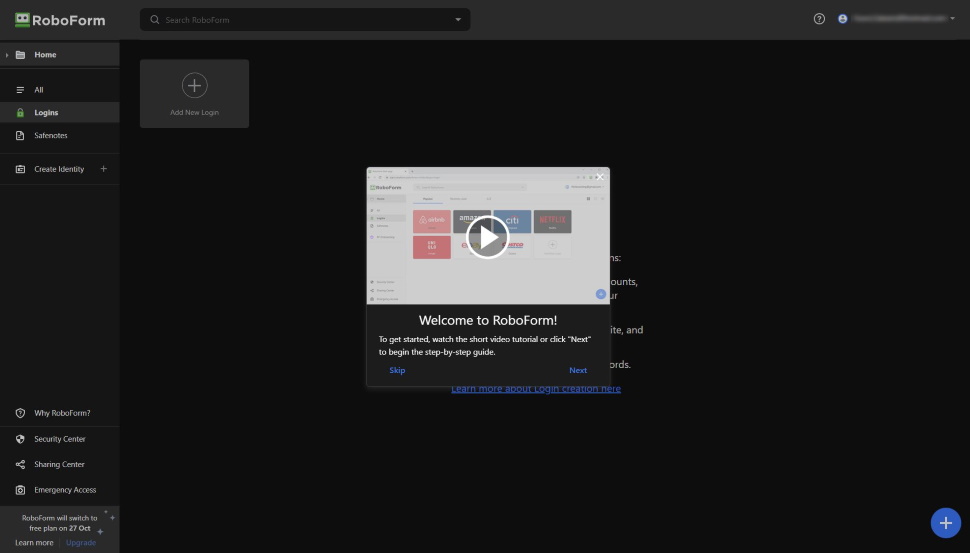Click Next in the welcome dialog
Viewport: 970px width, 553px height.
click(x=578, y=371)
